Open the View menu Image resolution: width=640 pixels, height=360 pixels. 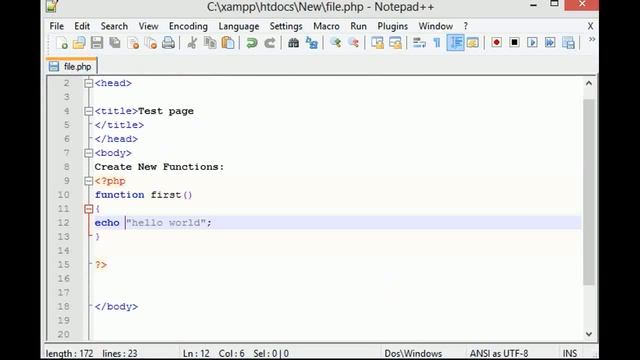[x=148, y=26]
